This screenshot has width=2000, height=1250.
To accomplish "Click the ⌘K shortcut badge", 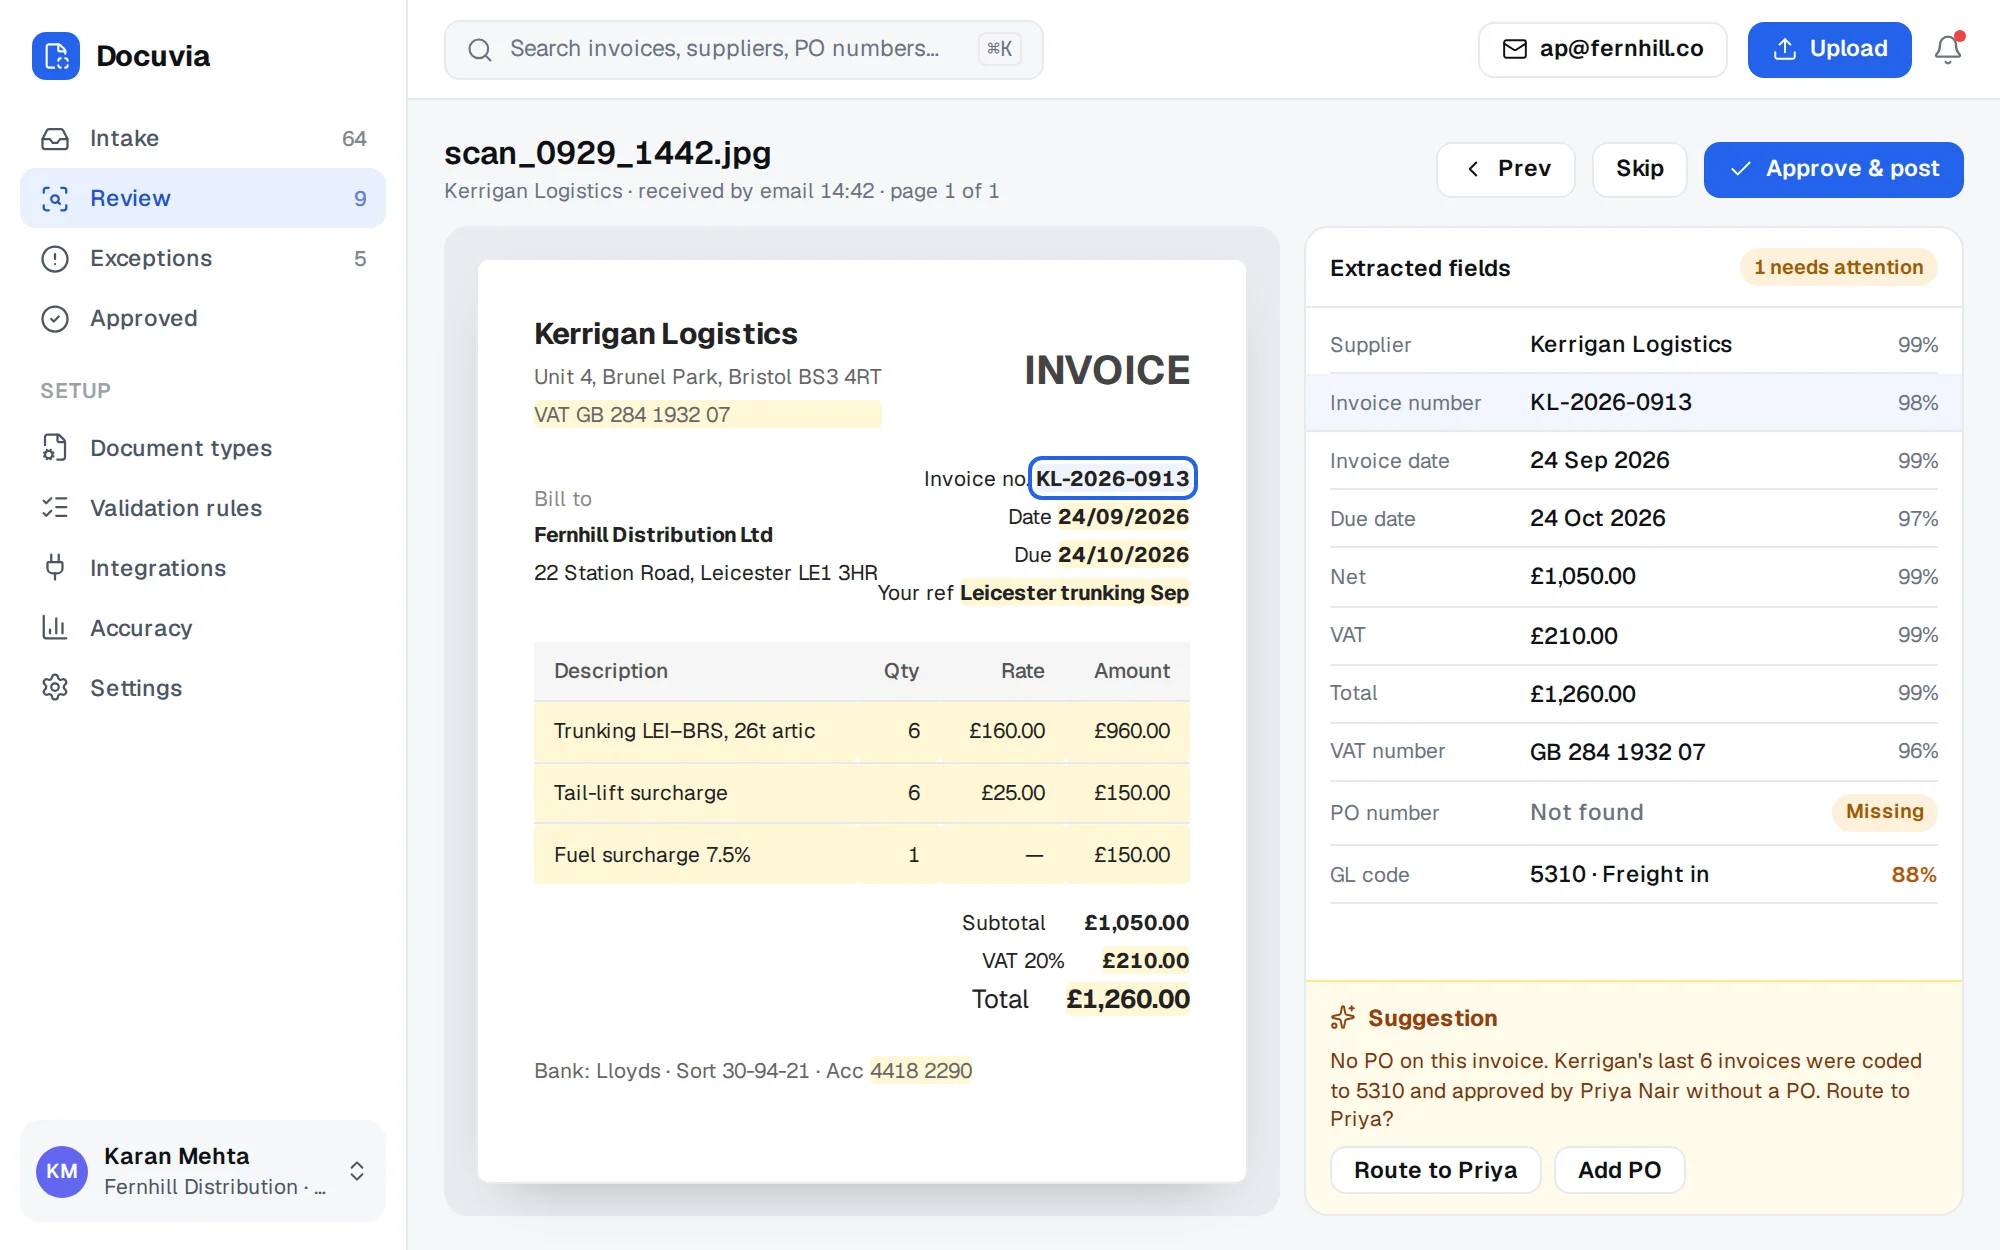I will pyautogui.click(x=999, y=49).
